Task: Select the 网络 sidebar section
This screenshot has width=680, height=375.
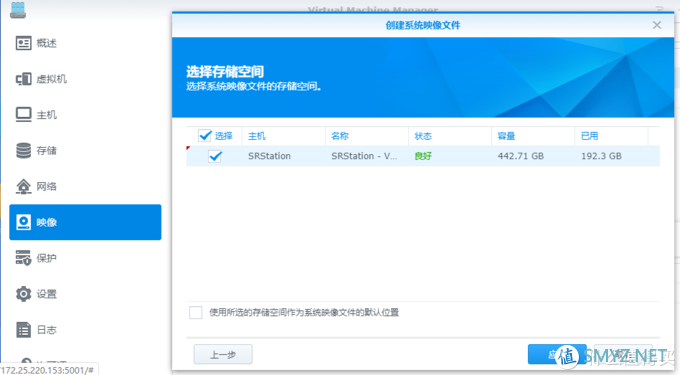Action: [x=85, y=186]
